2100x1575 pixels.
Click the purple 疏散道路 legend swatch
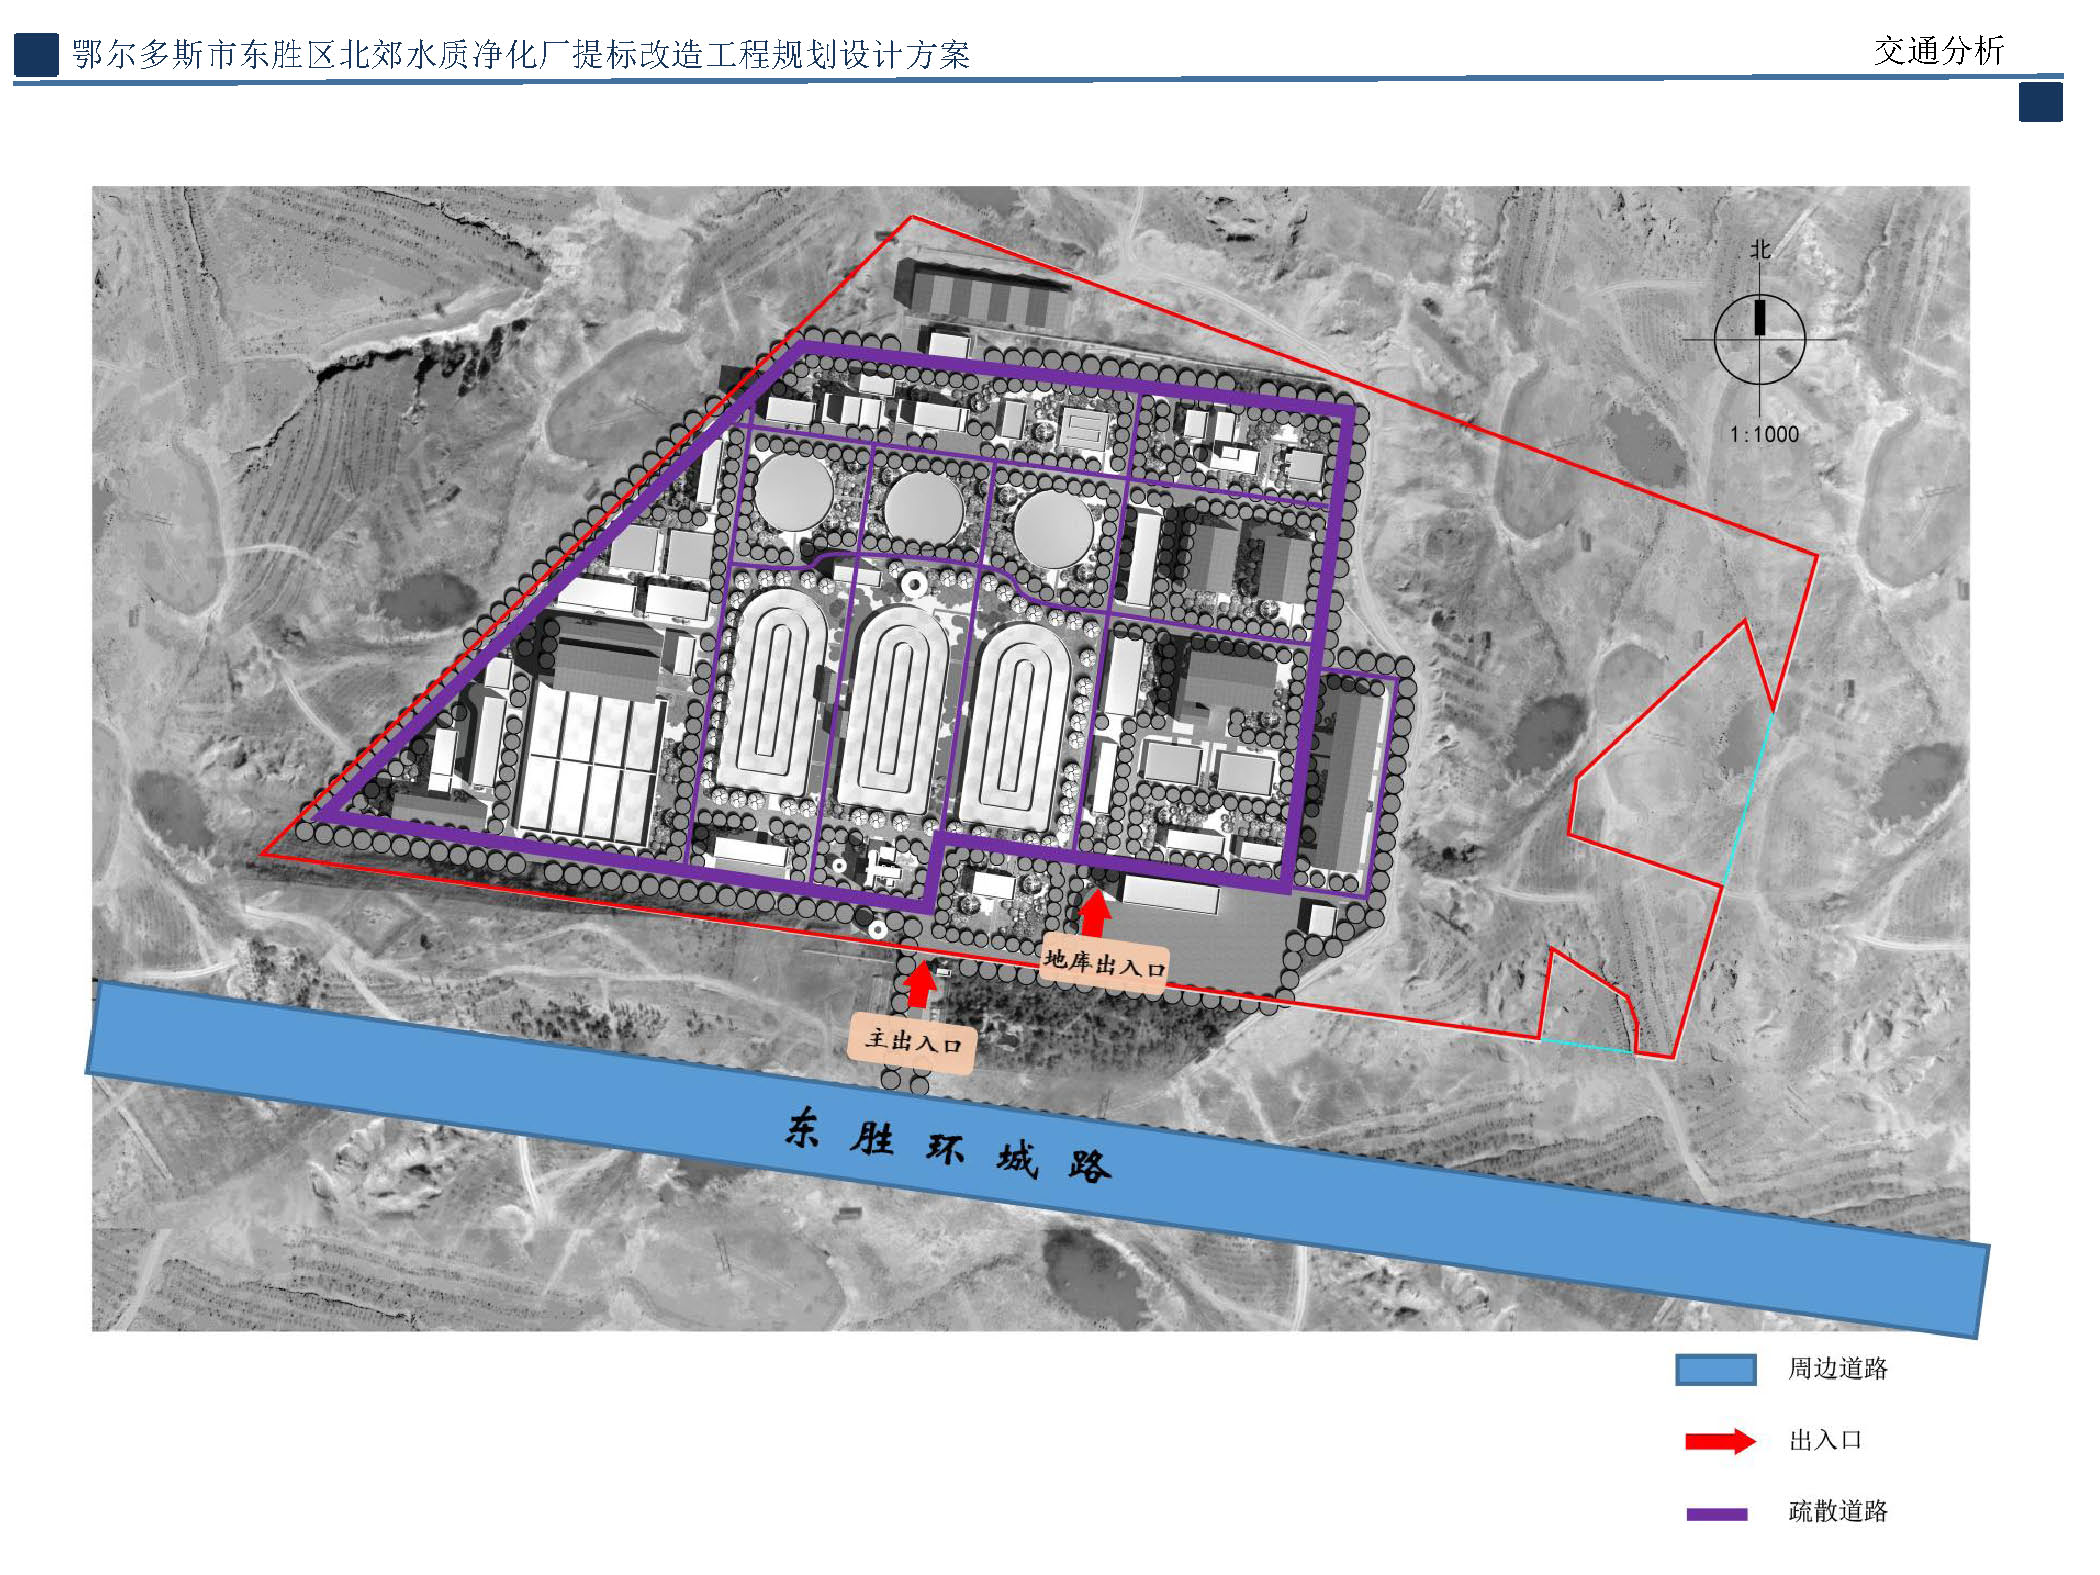(1716, 1514)
